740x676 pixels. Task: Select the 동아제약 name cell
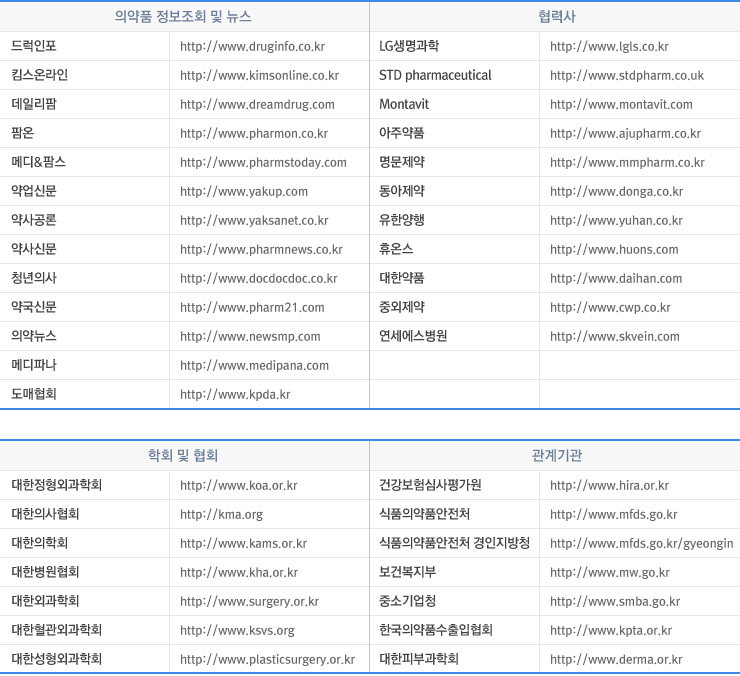(402, 191)
